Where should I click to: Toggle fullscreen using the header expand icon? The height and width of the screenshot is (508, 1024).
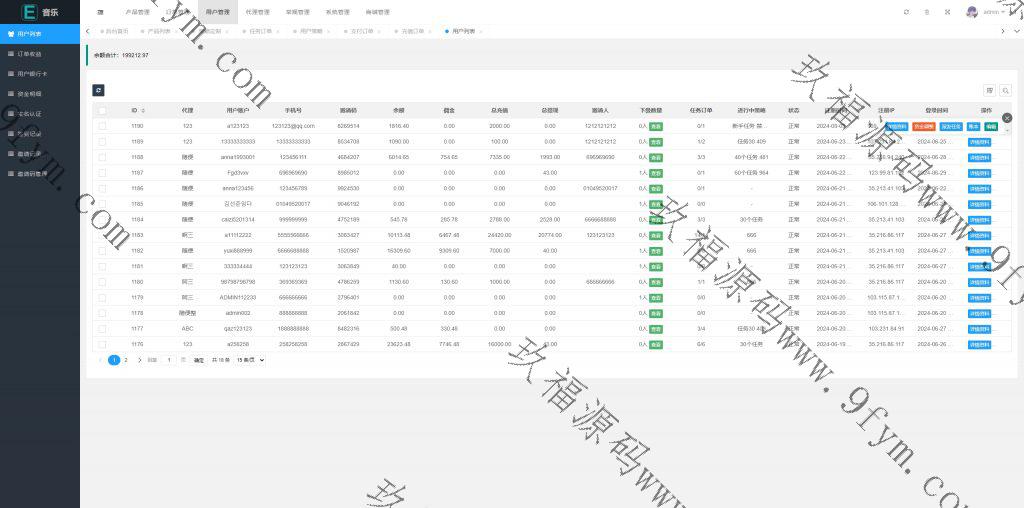948,12
